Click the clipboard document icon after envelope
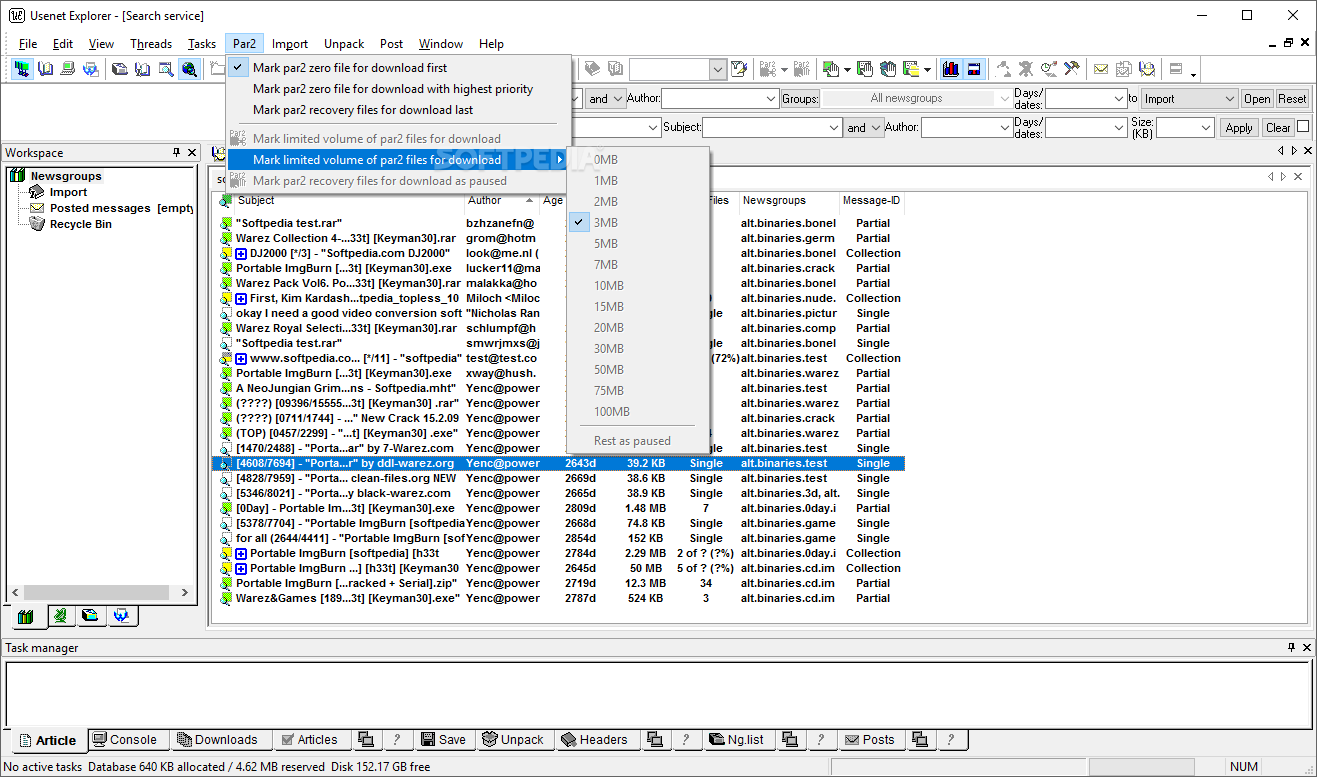1317x777 pixels. [x=1123, y=69]
